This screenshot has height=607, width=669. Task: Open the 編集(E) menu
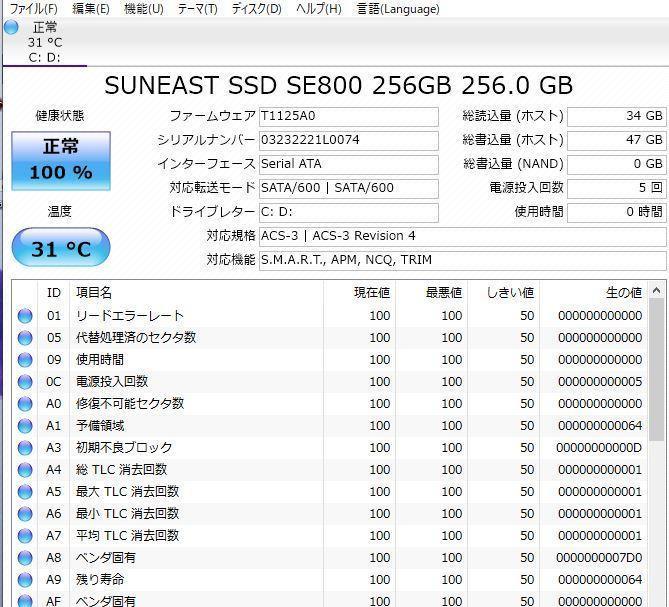point(91,9)
